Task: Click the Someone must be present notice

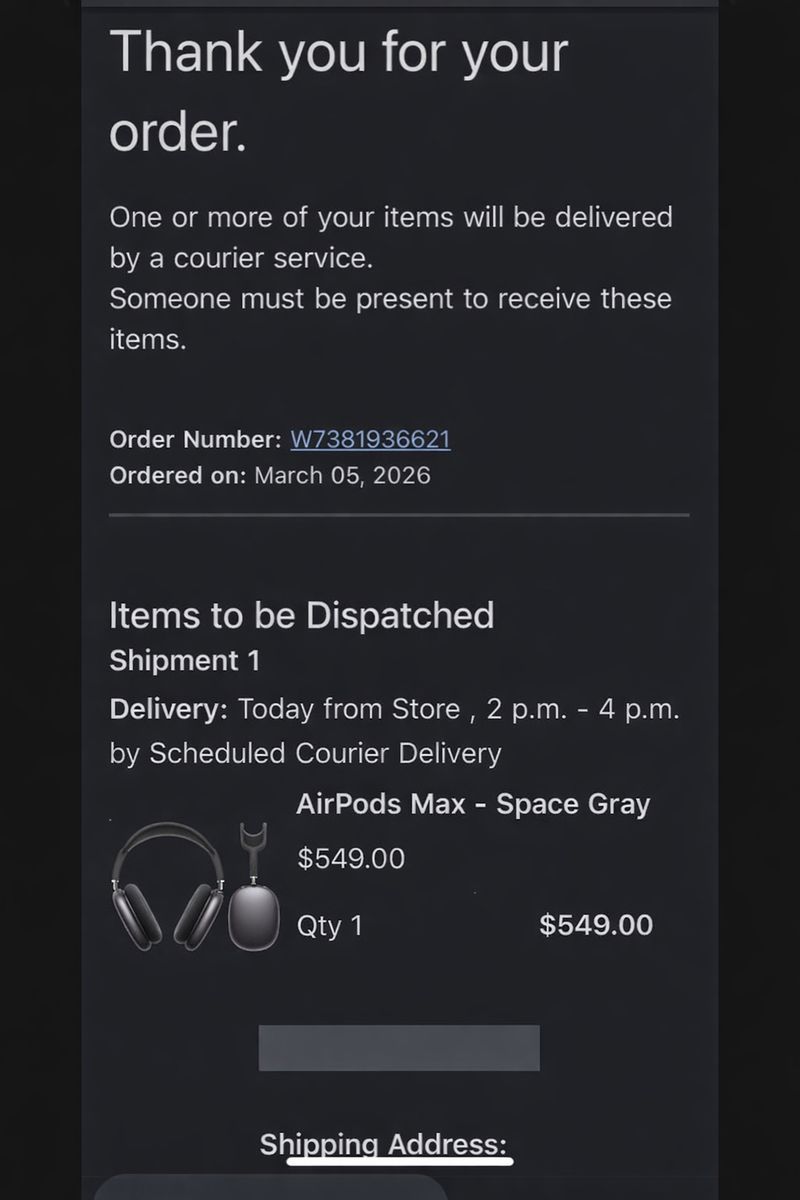Action: coord(390,318)
